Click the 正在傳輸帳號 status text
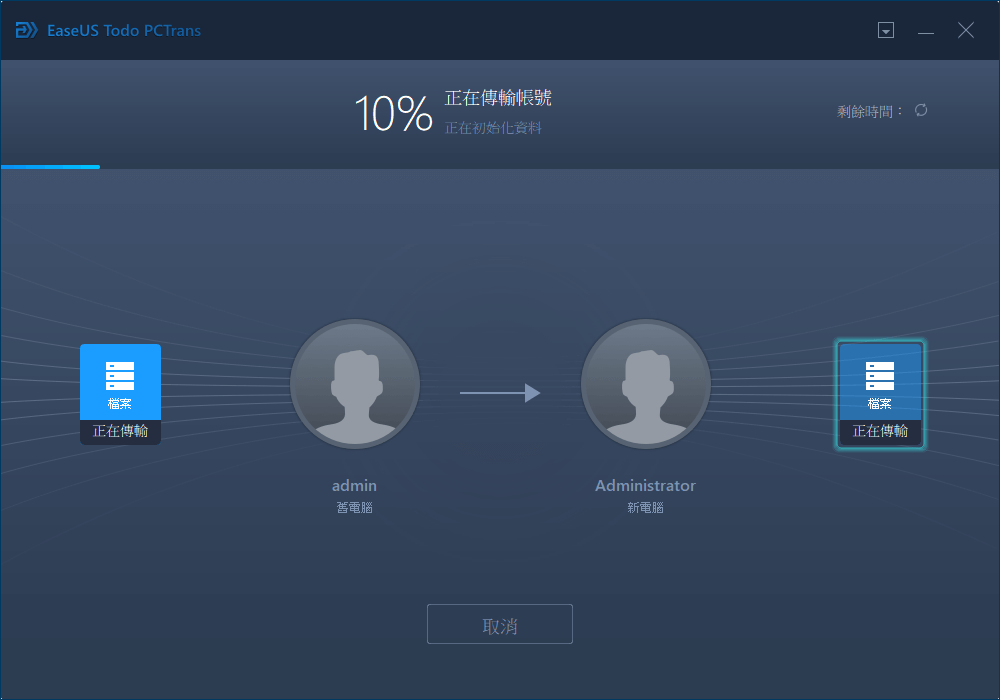 pos(497,99)
